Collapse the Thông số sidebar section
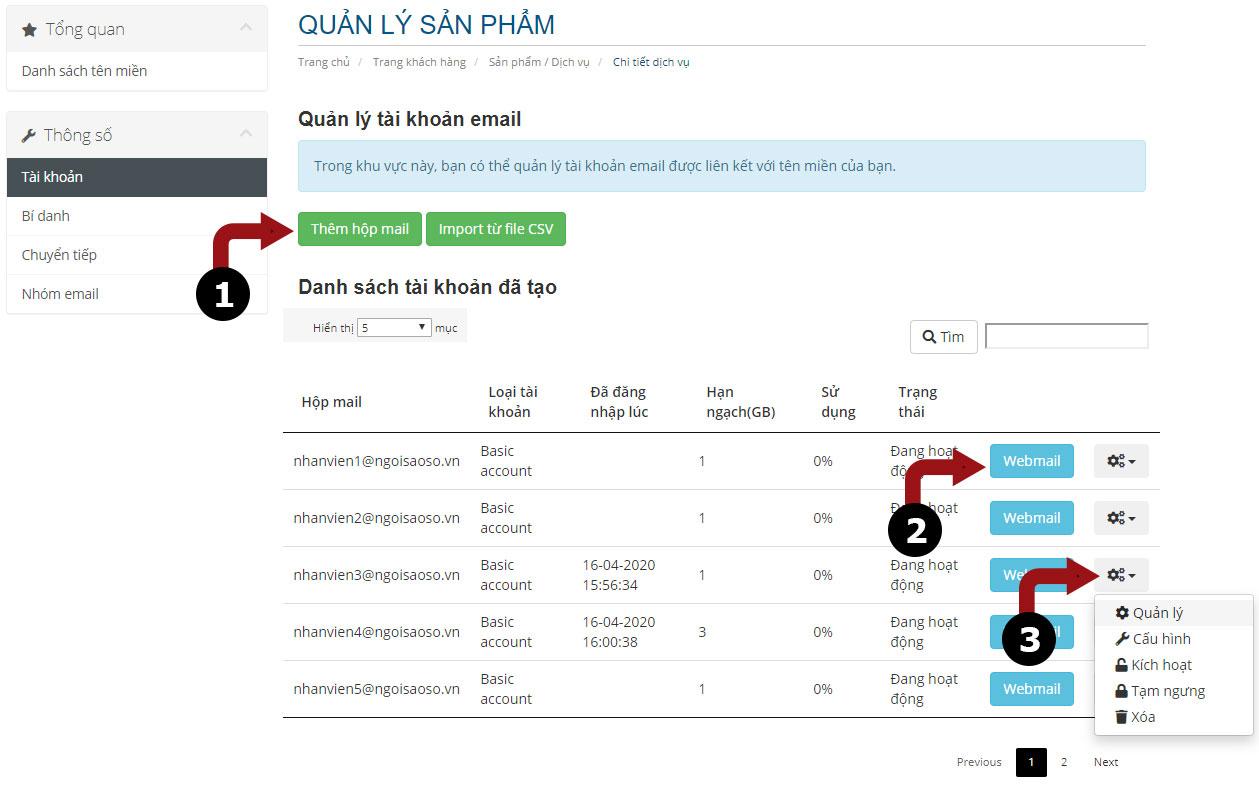The width and height of the screenshot is (1259, 797). (248, 134)
